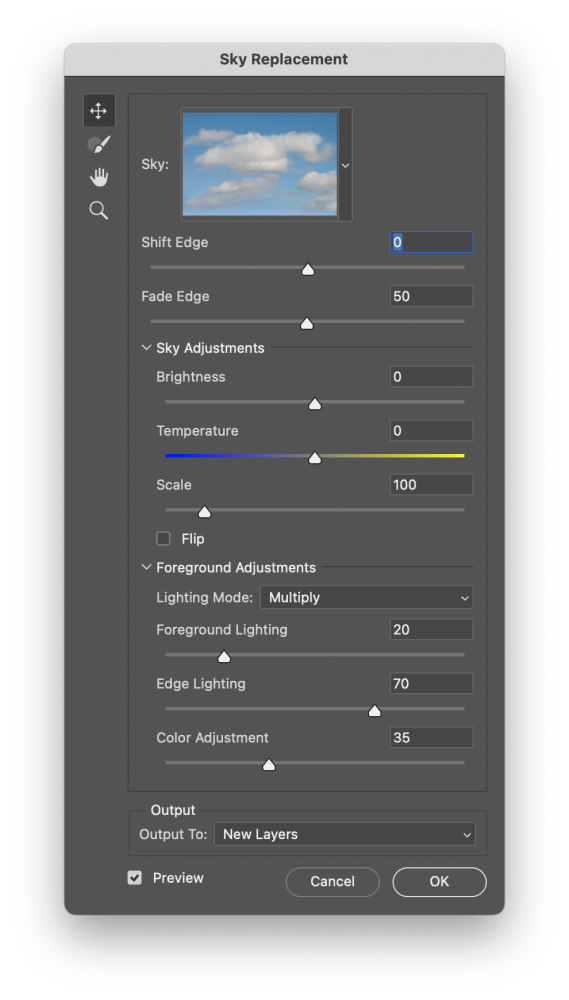Collapse the Sky Adjustments section

[146, 348]
